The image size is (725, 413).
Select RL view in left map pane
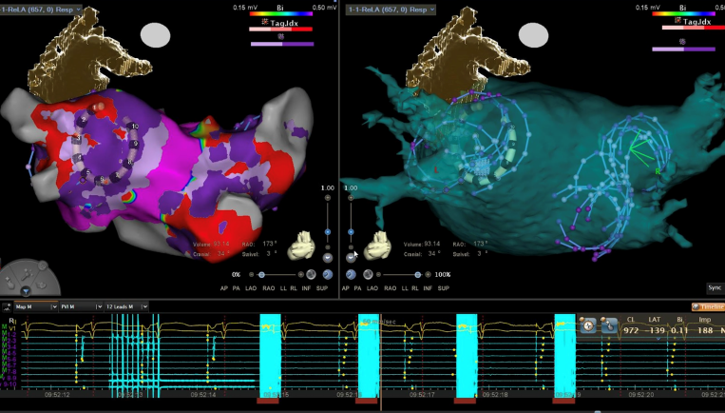[x=294, y=288]
